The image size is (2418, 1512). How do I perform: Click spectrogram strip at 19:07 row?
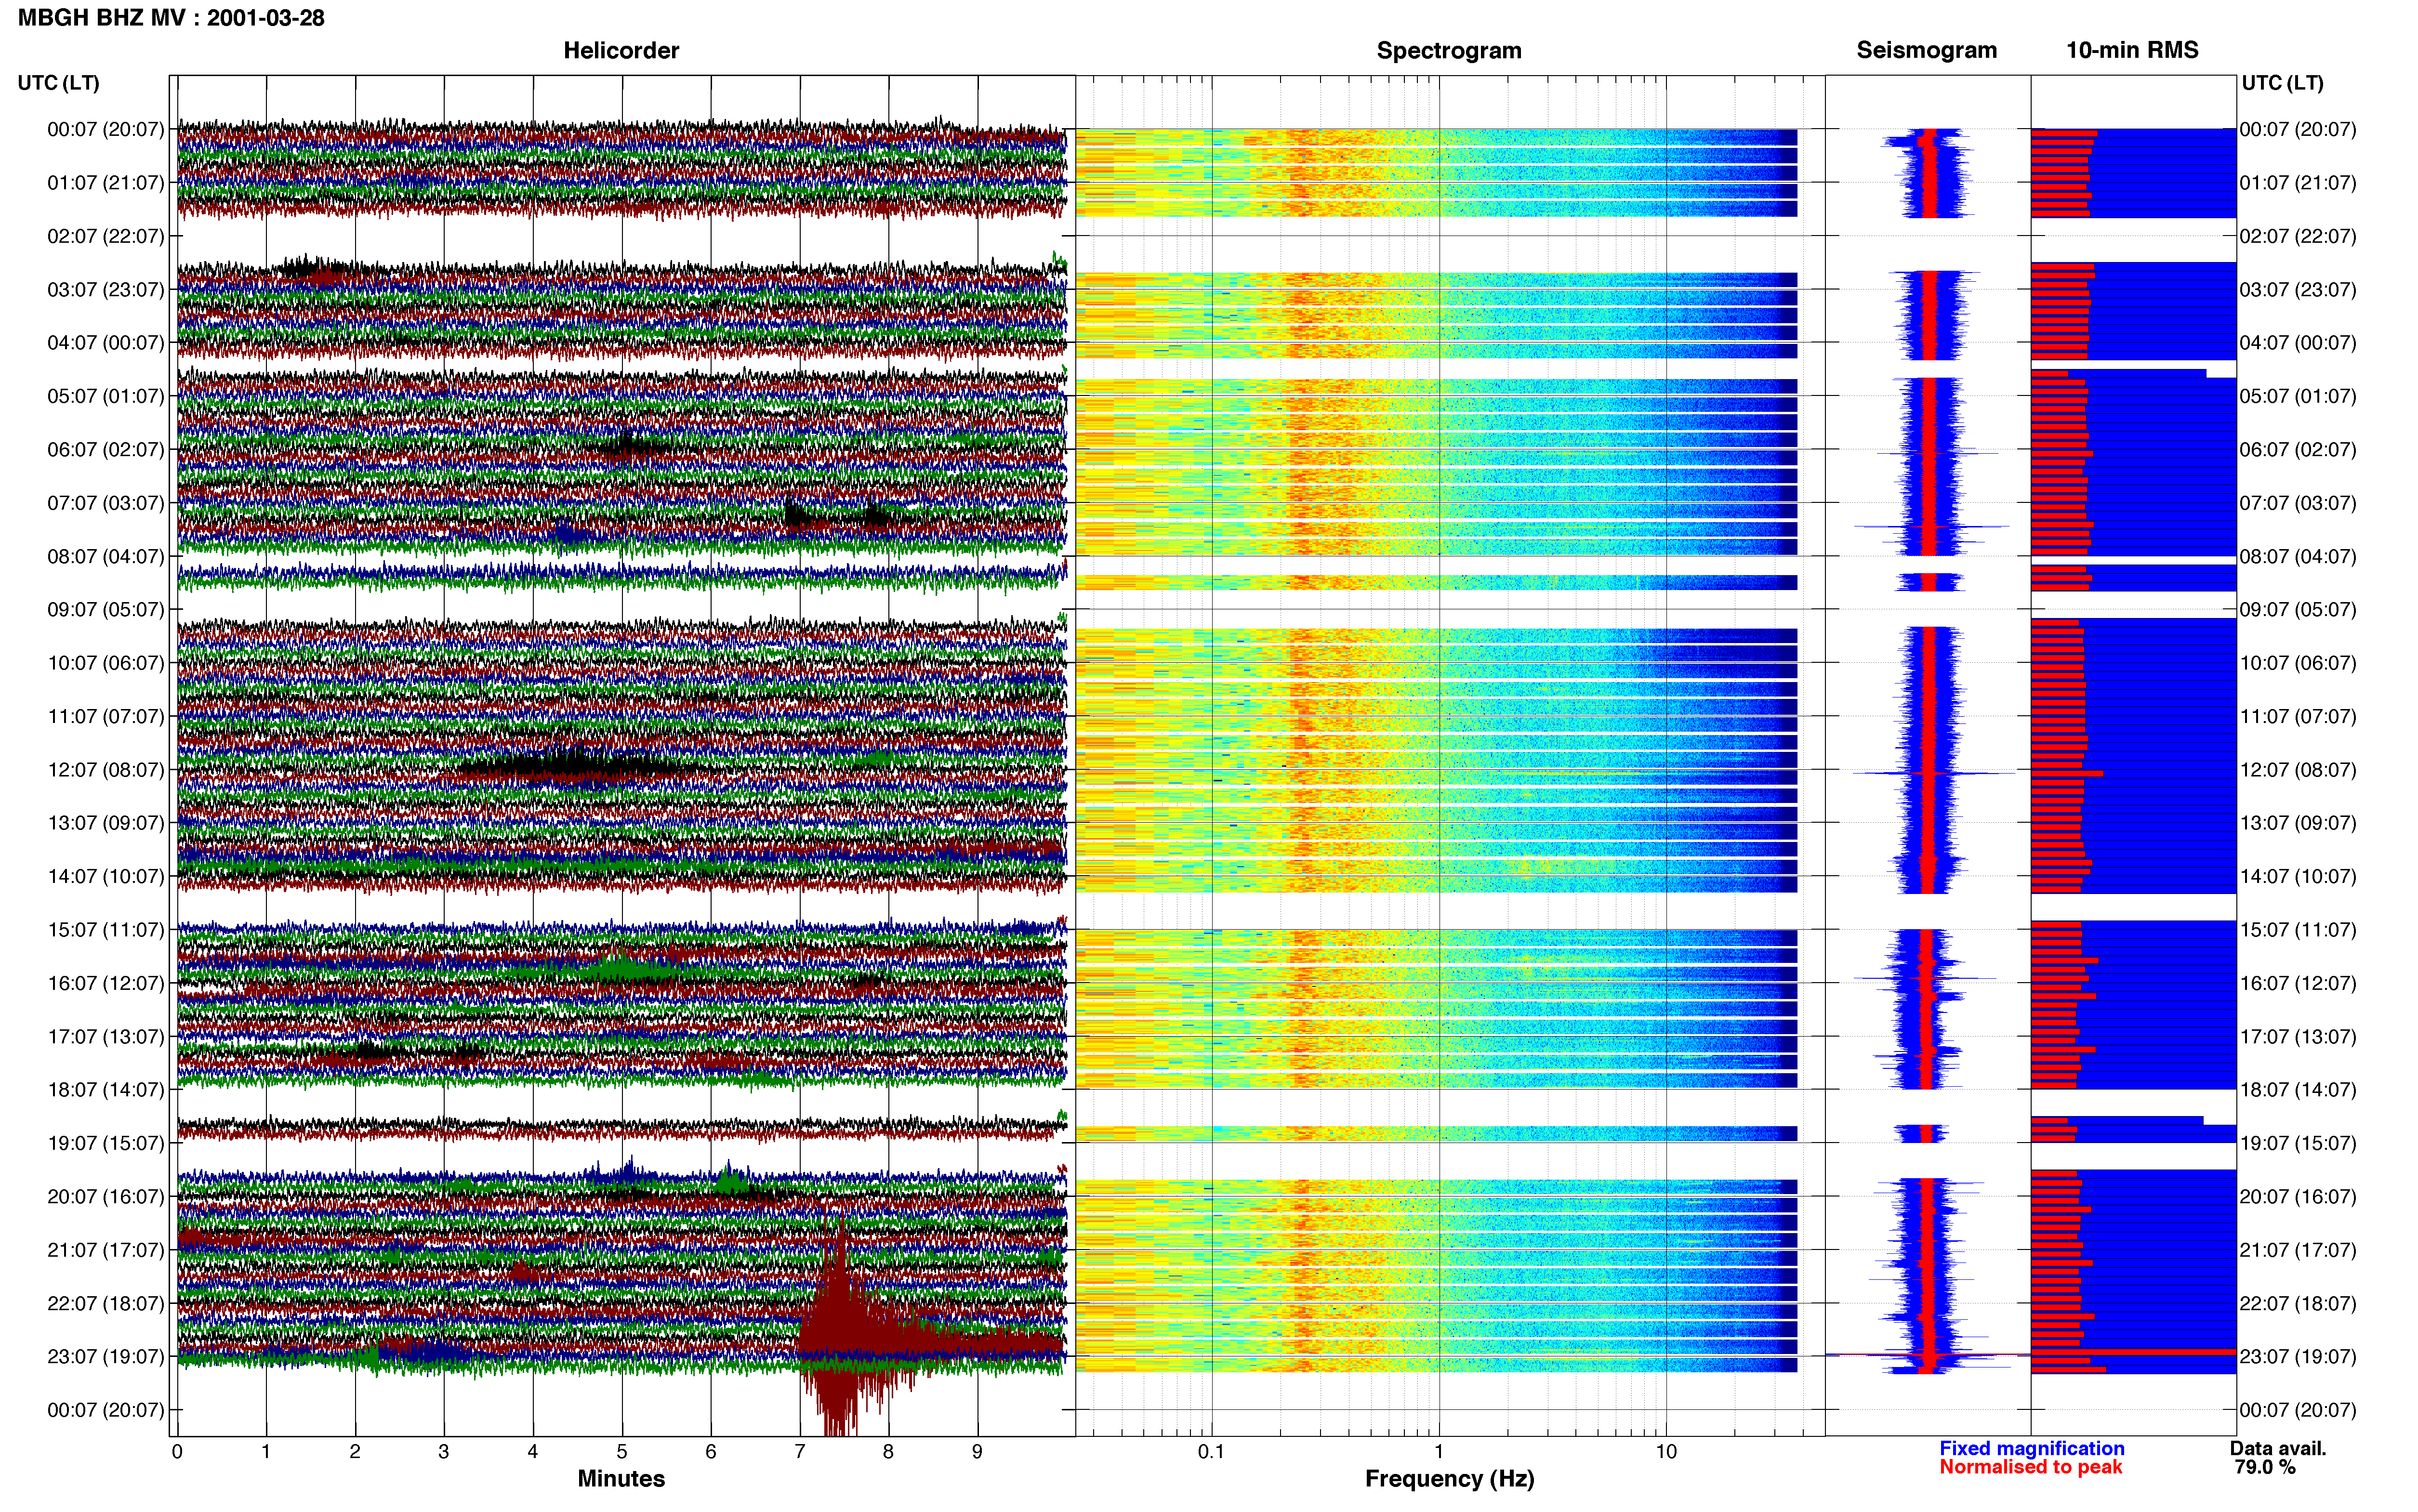[1436, 1133]
